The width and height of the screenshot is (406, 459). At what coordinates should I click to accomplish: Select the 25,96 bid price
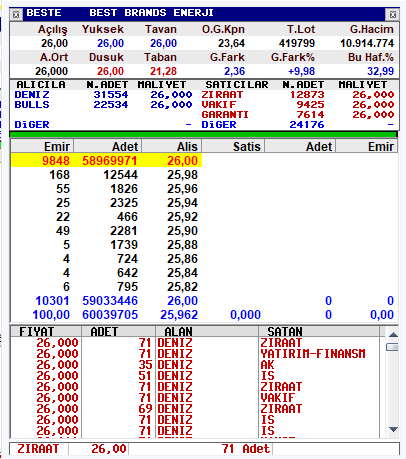tap(182, 189)
